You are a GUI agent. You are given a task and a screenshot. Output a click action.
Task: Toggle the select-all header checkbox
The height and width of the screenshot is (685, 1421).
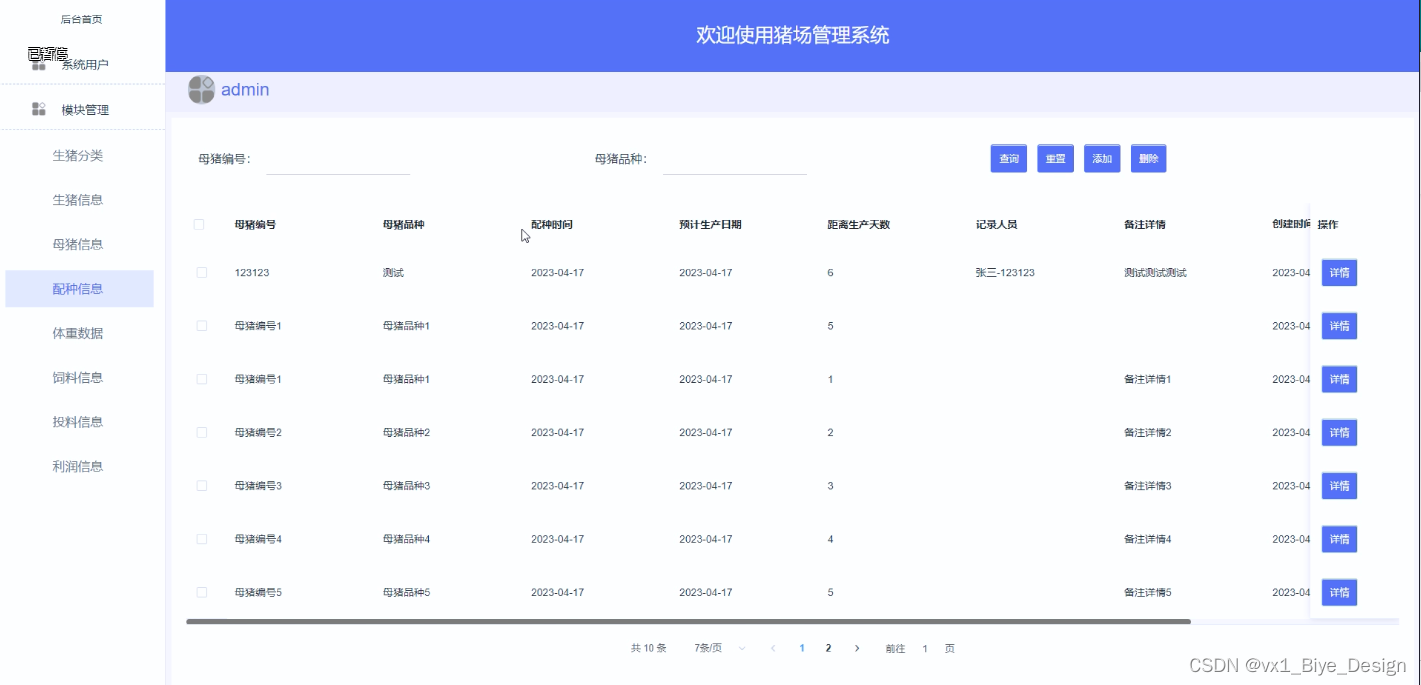click(x=199, y=225)
